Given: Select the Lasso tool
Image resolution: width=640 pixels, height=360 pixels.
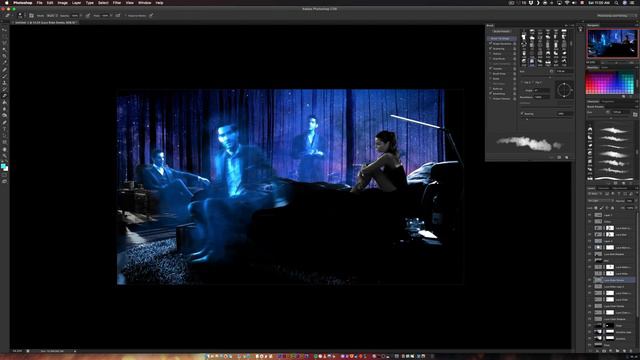Looking at the screenshot, I should point(4,42).
